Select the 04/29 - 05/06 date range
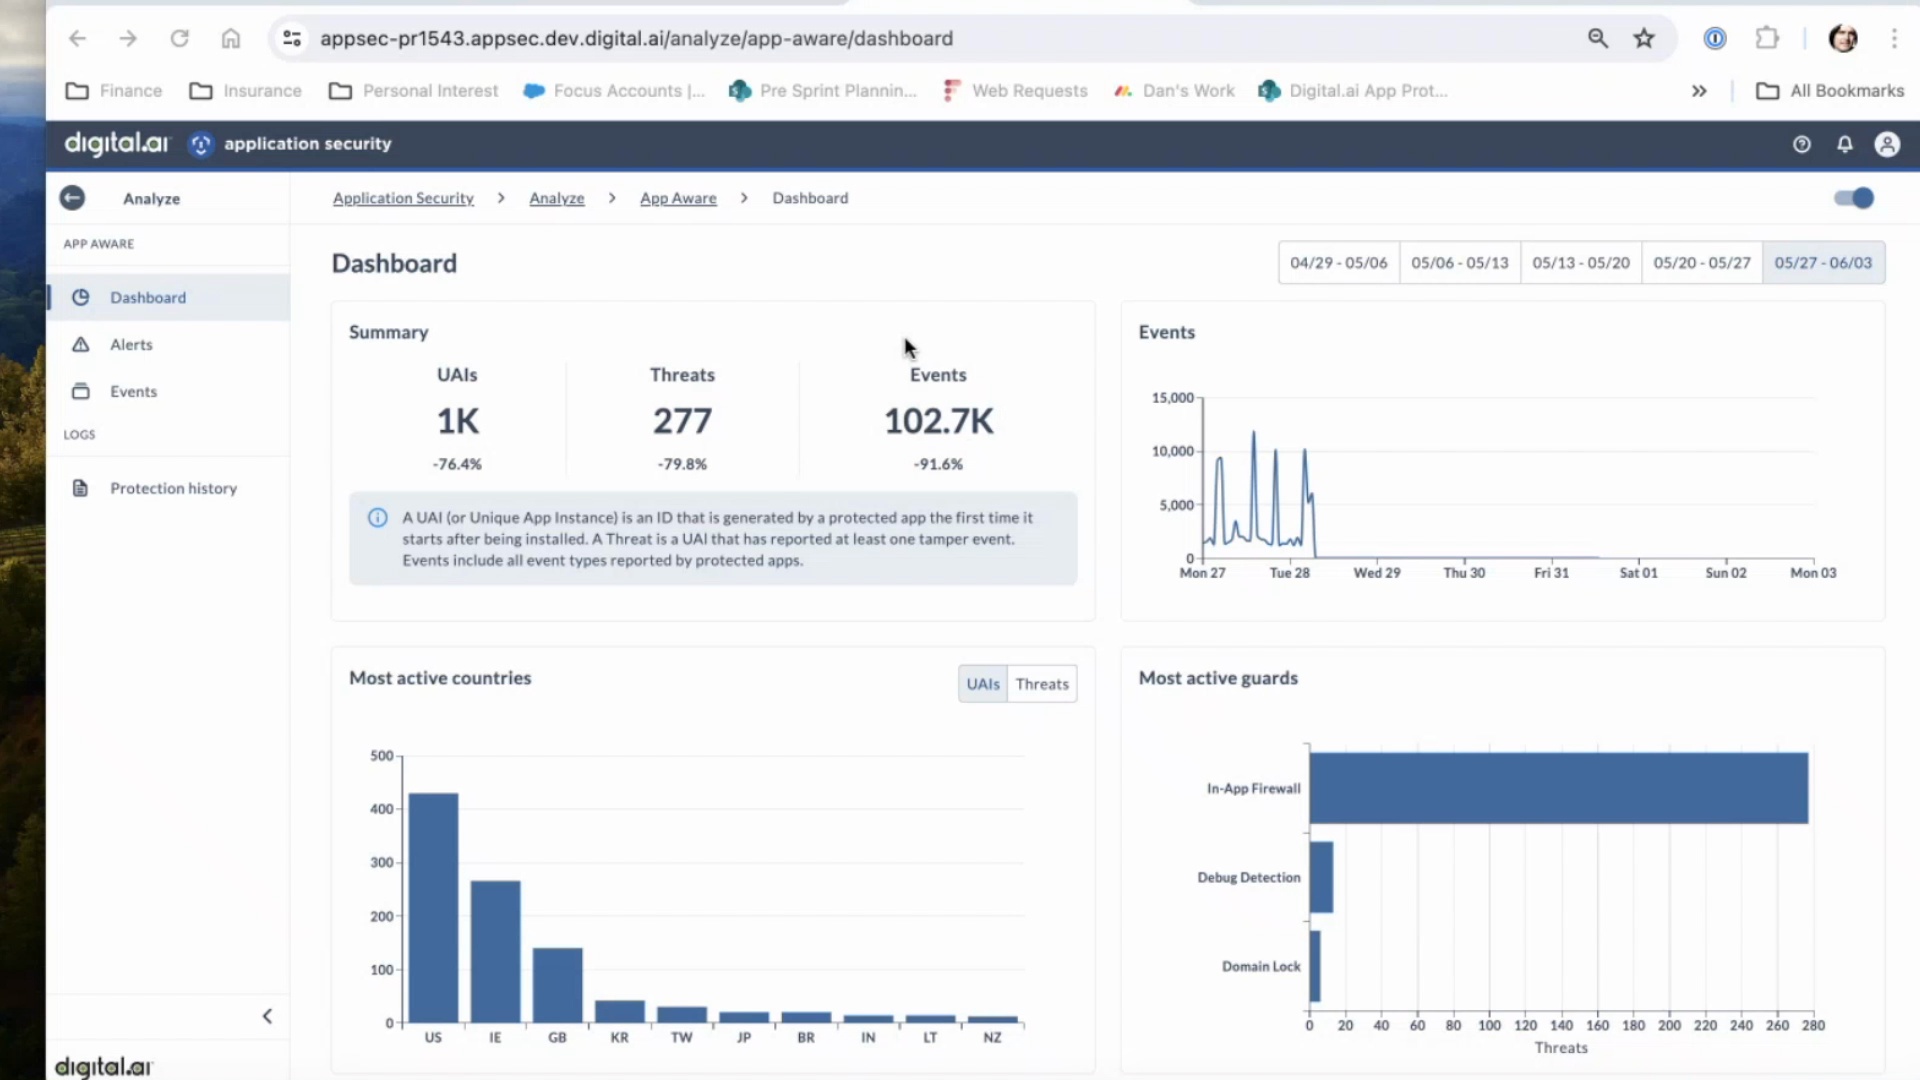The height and width of the screenshot is (1080, 1920). pyautogui.click(x=1338, y=263)
